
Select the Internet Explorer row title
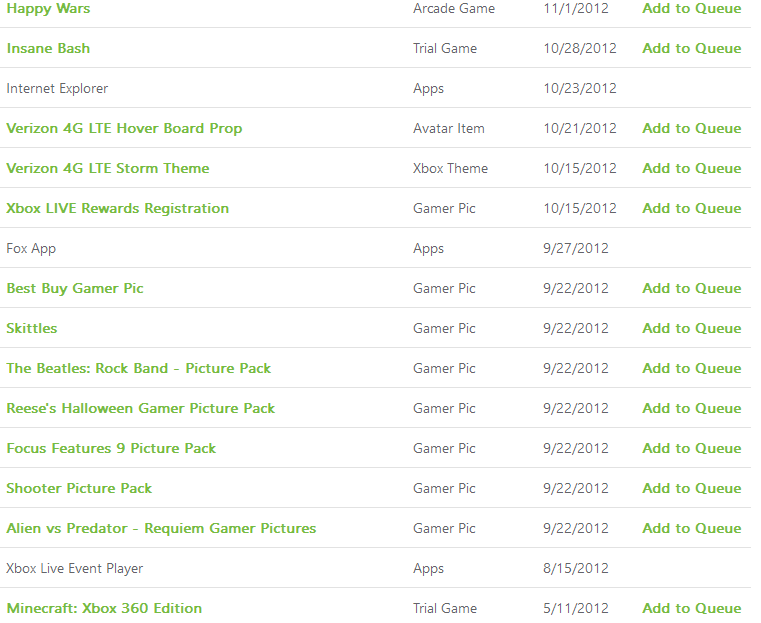pos(57,89)
